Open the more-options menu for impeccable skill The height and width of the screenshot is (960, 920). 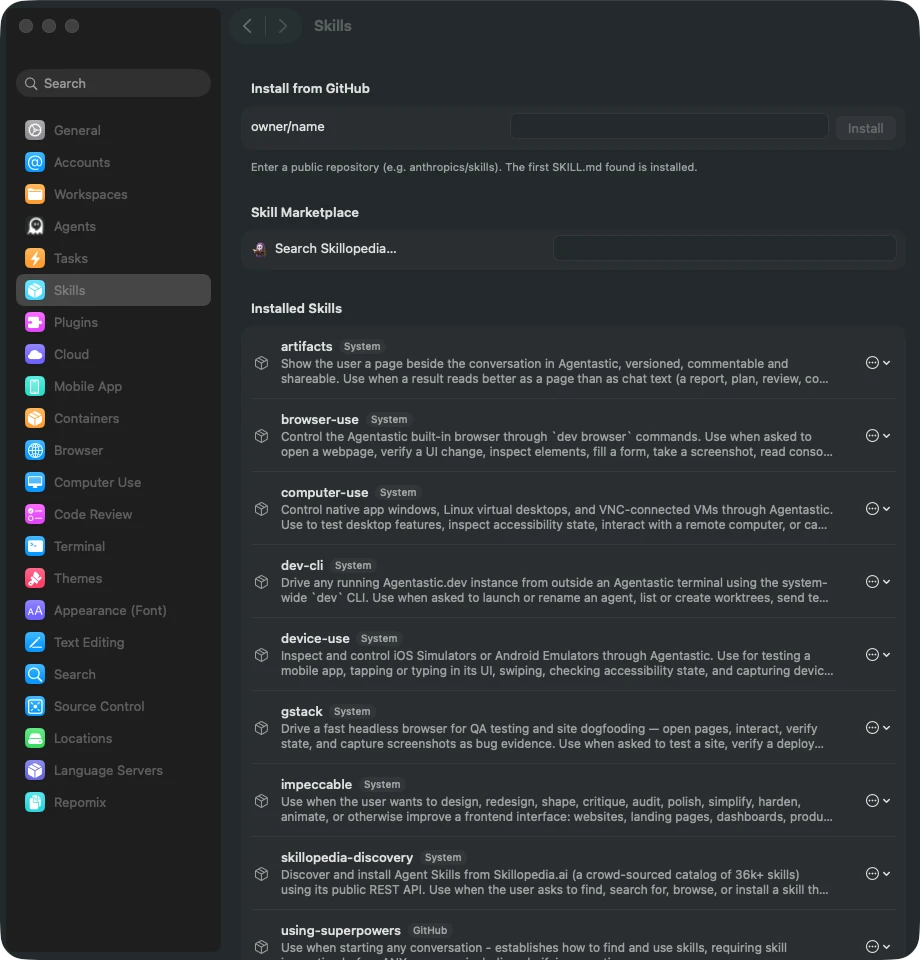(x=878, y=801)
